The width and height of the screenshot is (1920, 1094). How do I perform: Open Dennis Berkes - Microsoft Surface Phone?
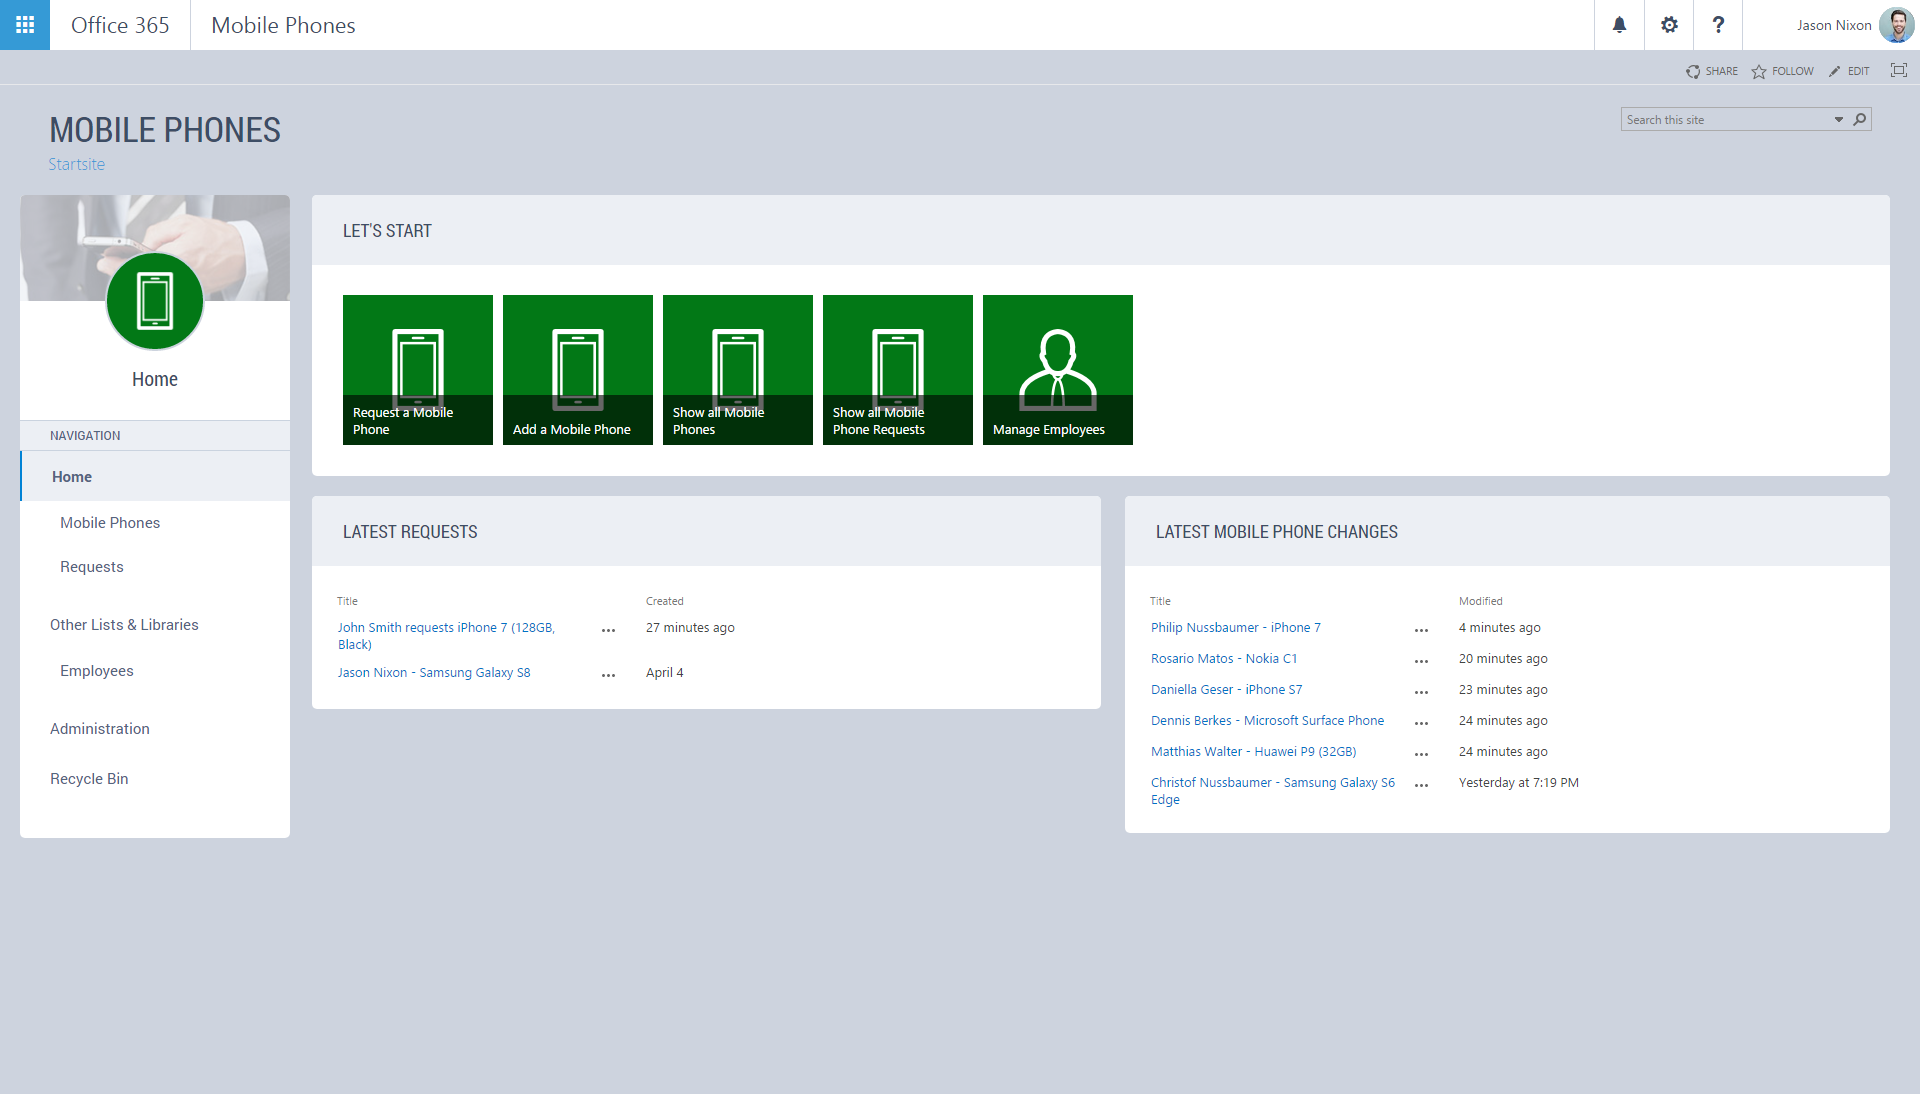pyautogui.click(x=1267, y=721)
